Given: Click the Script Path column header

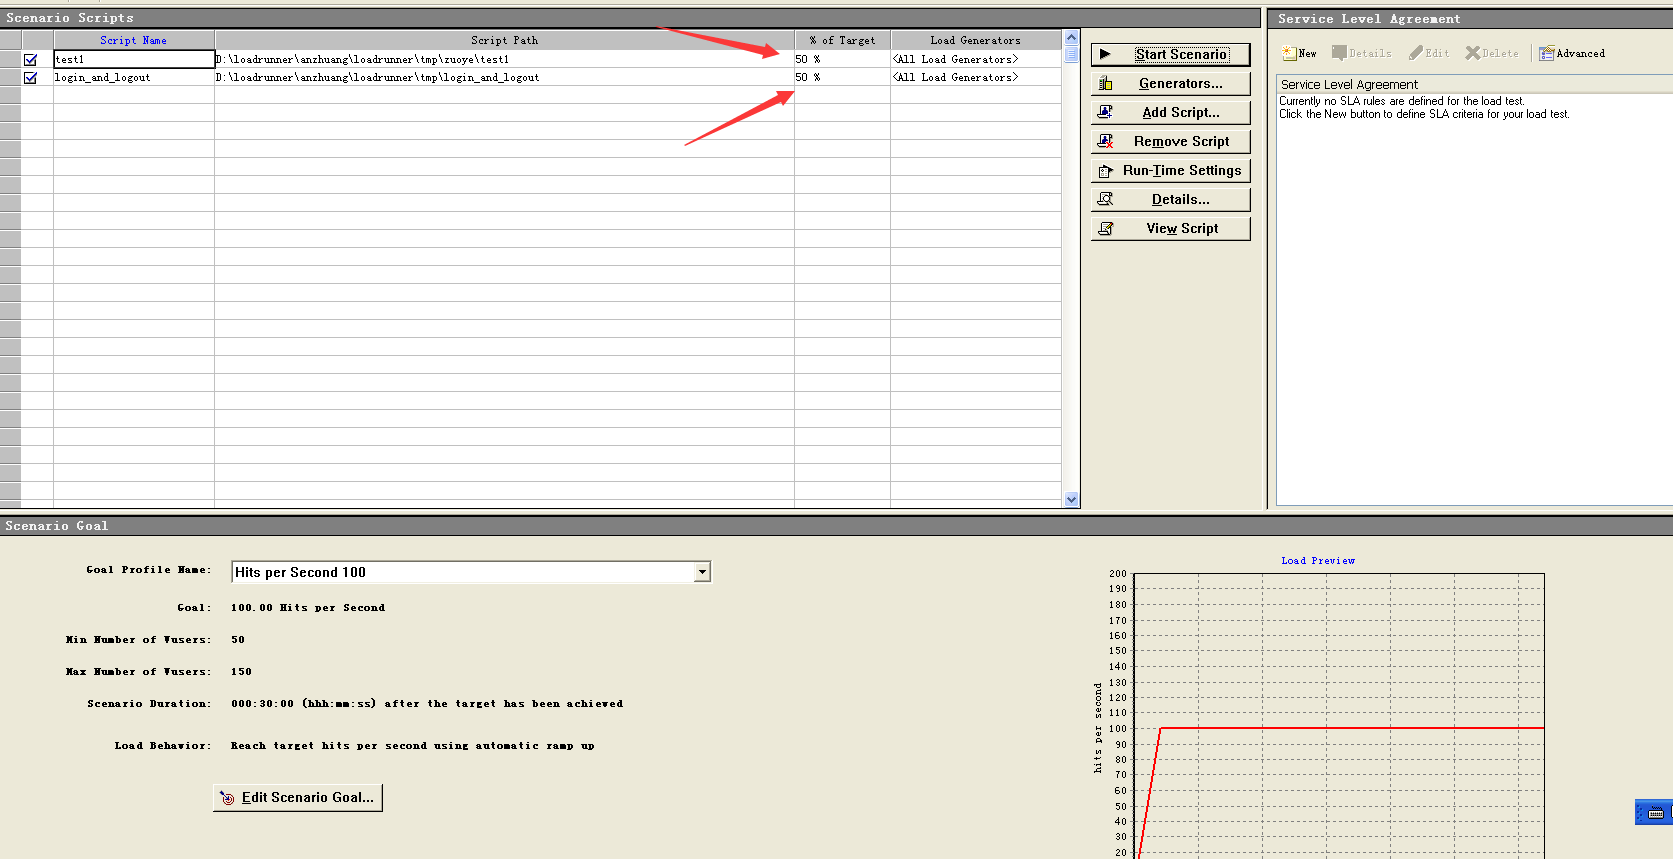Looking at the screenshot, I should pyautogui.click(x=504, y=40).
